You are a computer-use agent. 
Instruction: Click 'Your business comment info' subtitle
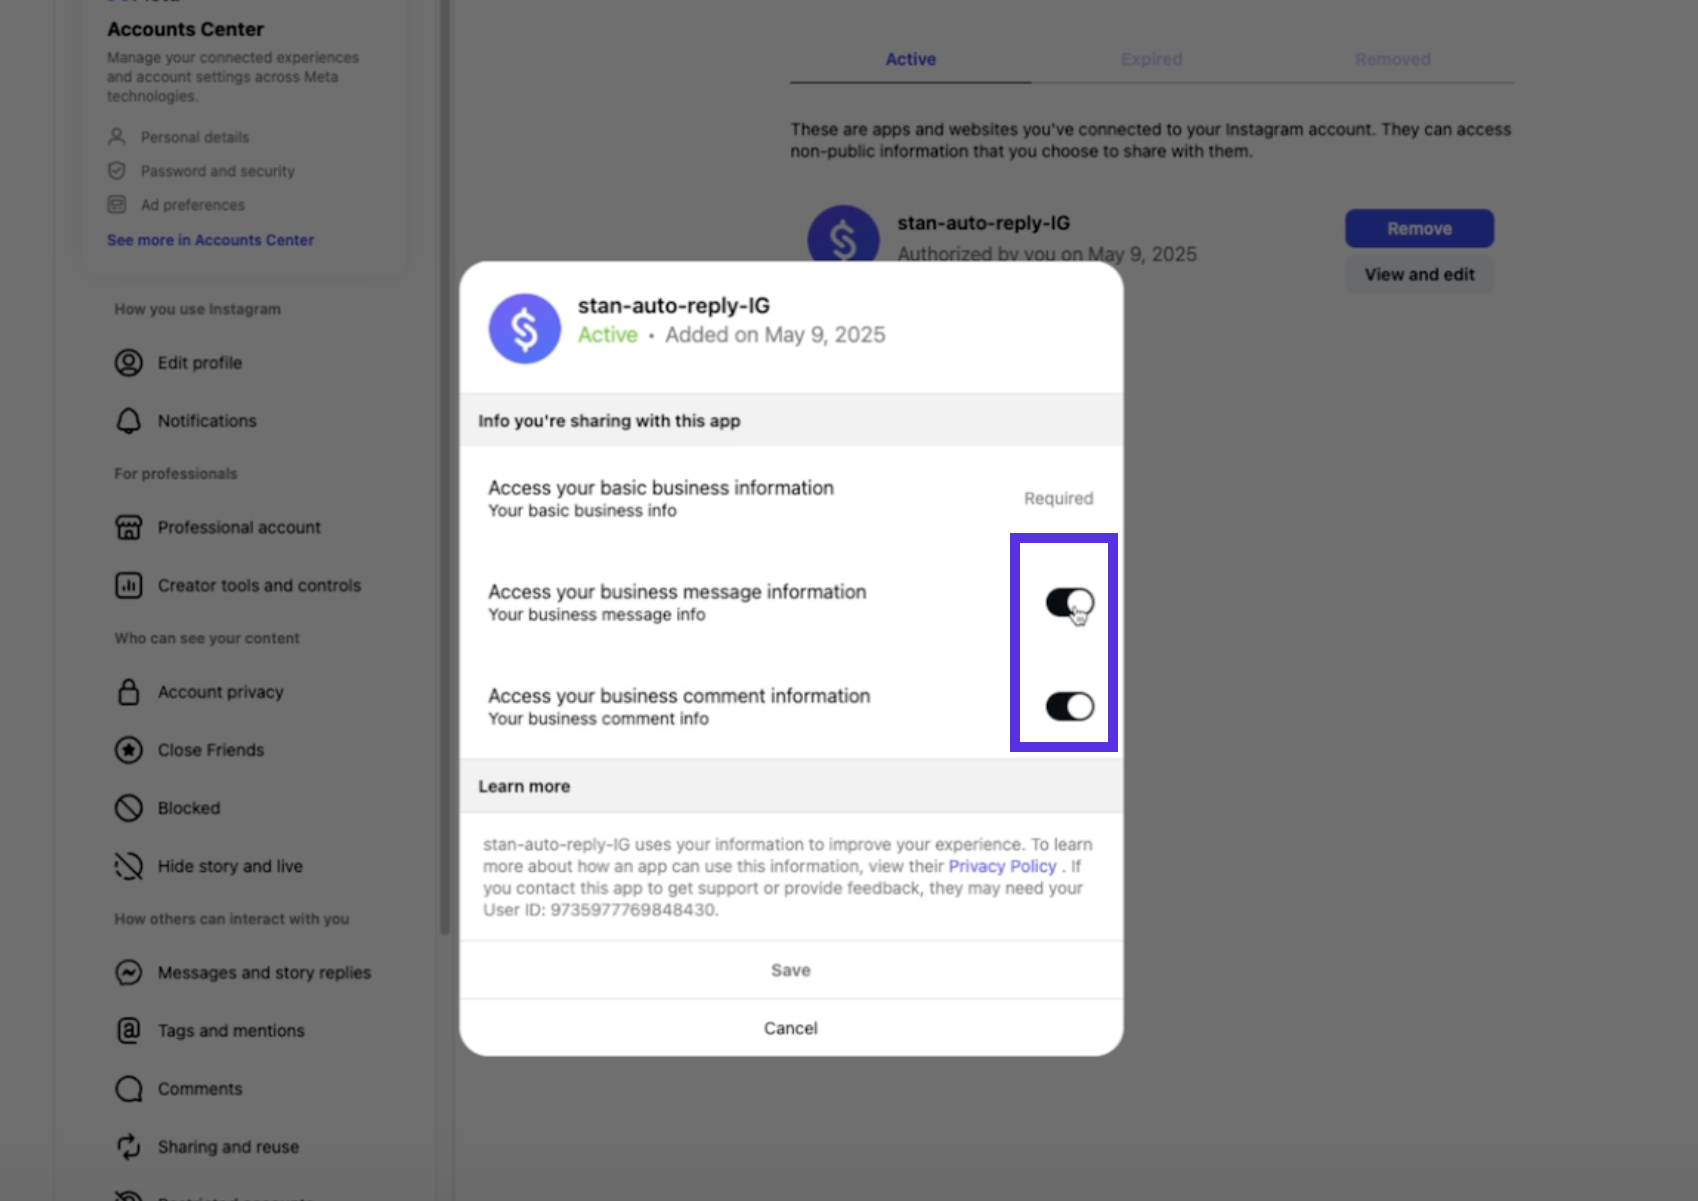pyautogui.click(x=598, y=718)
